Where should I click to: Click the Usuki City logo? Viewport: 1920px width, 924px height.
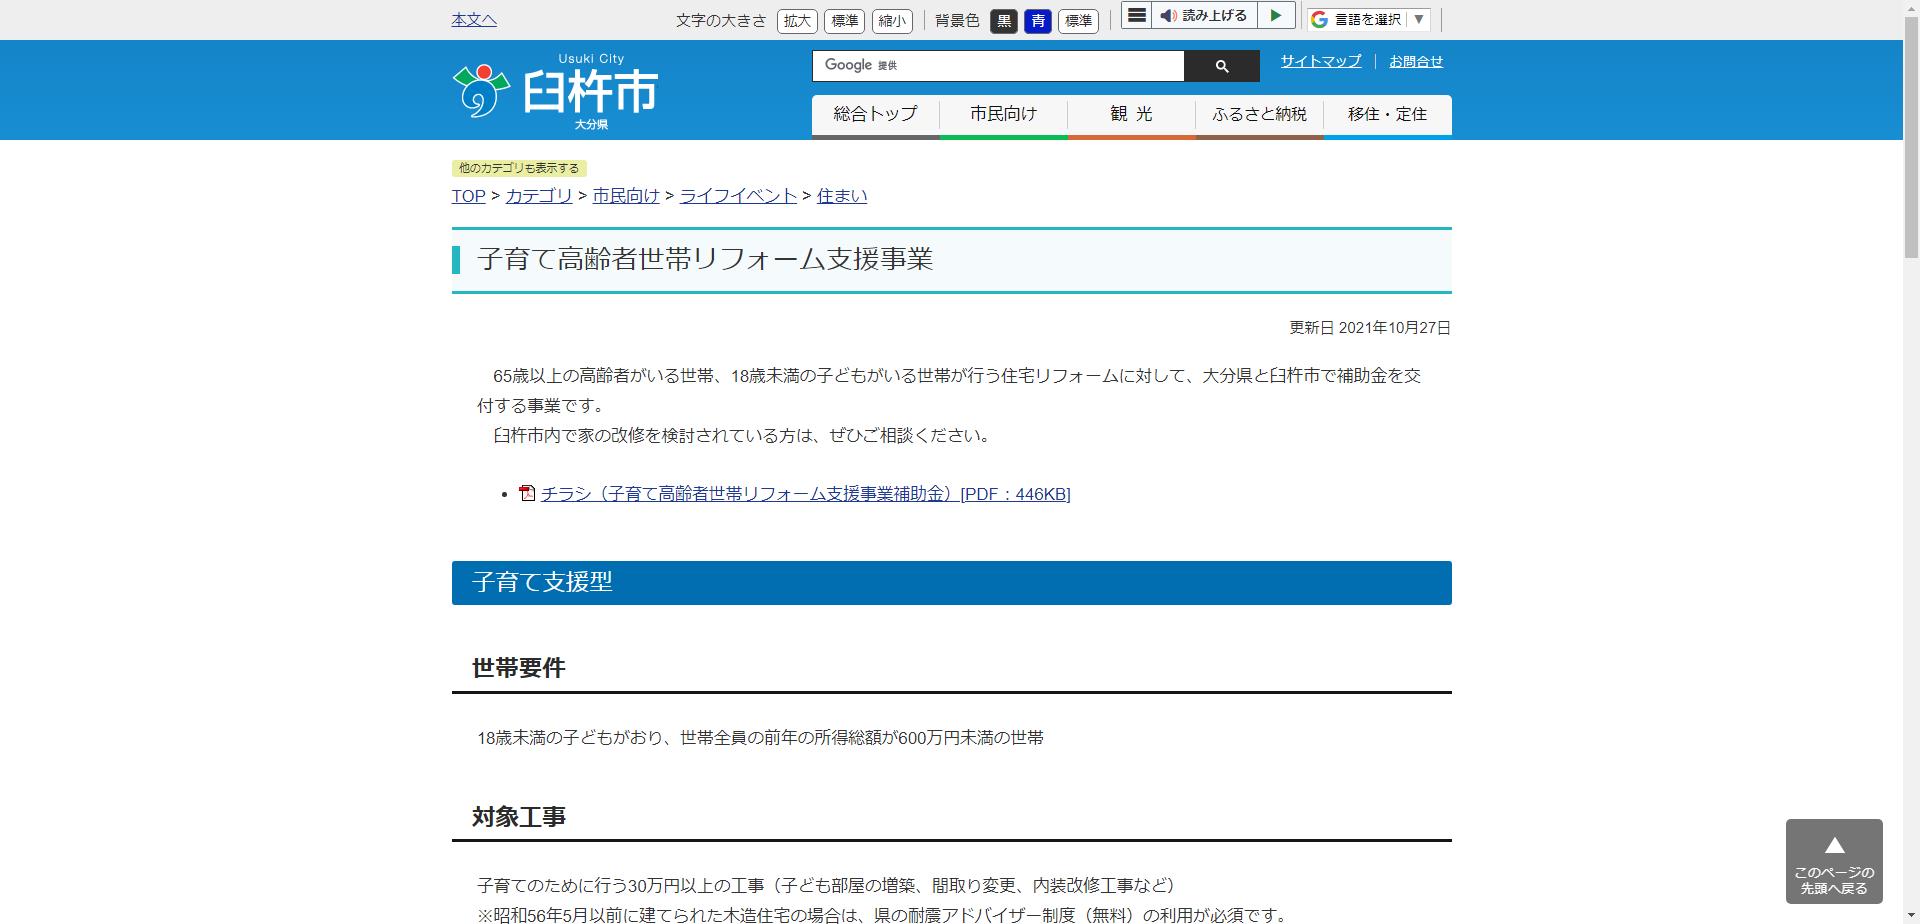[555, 91]
